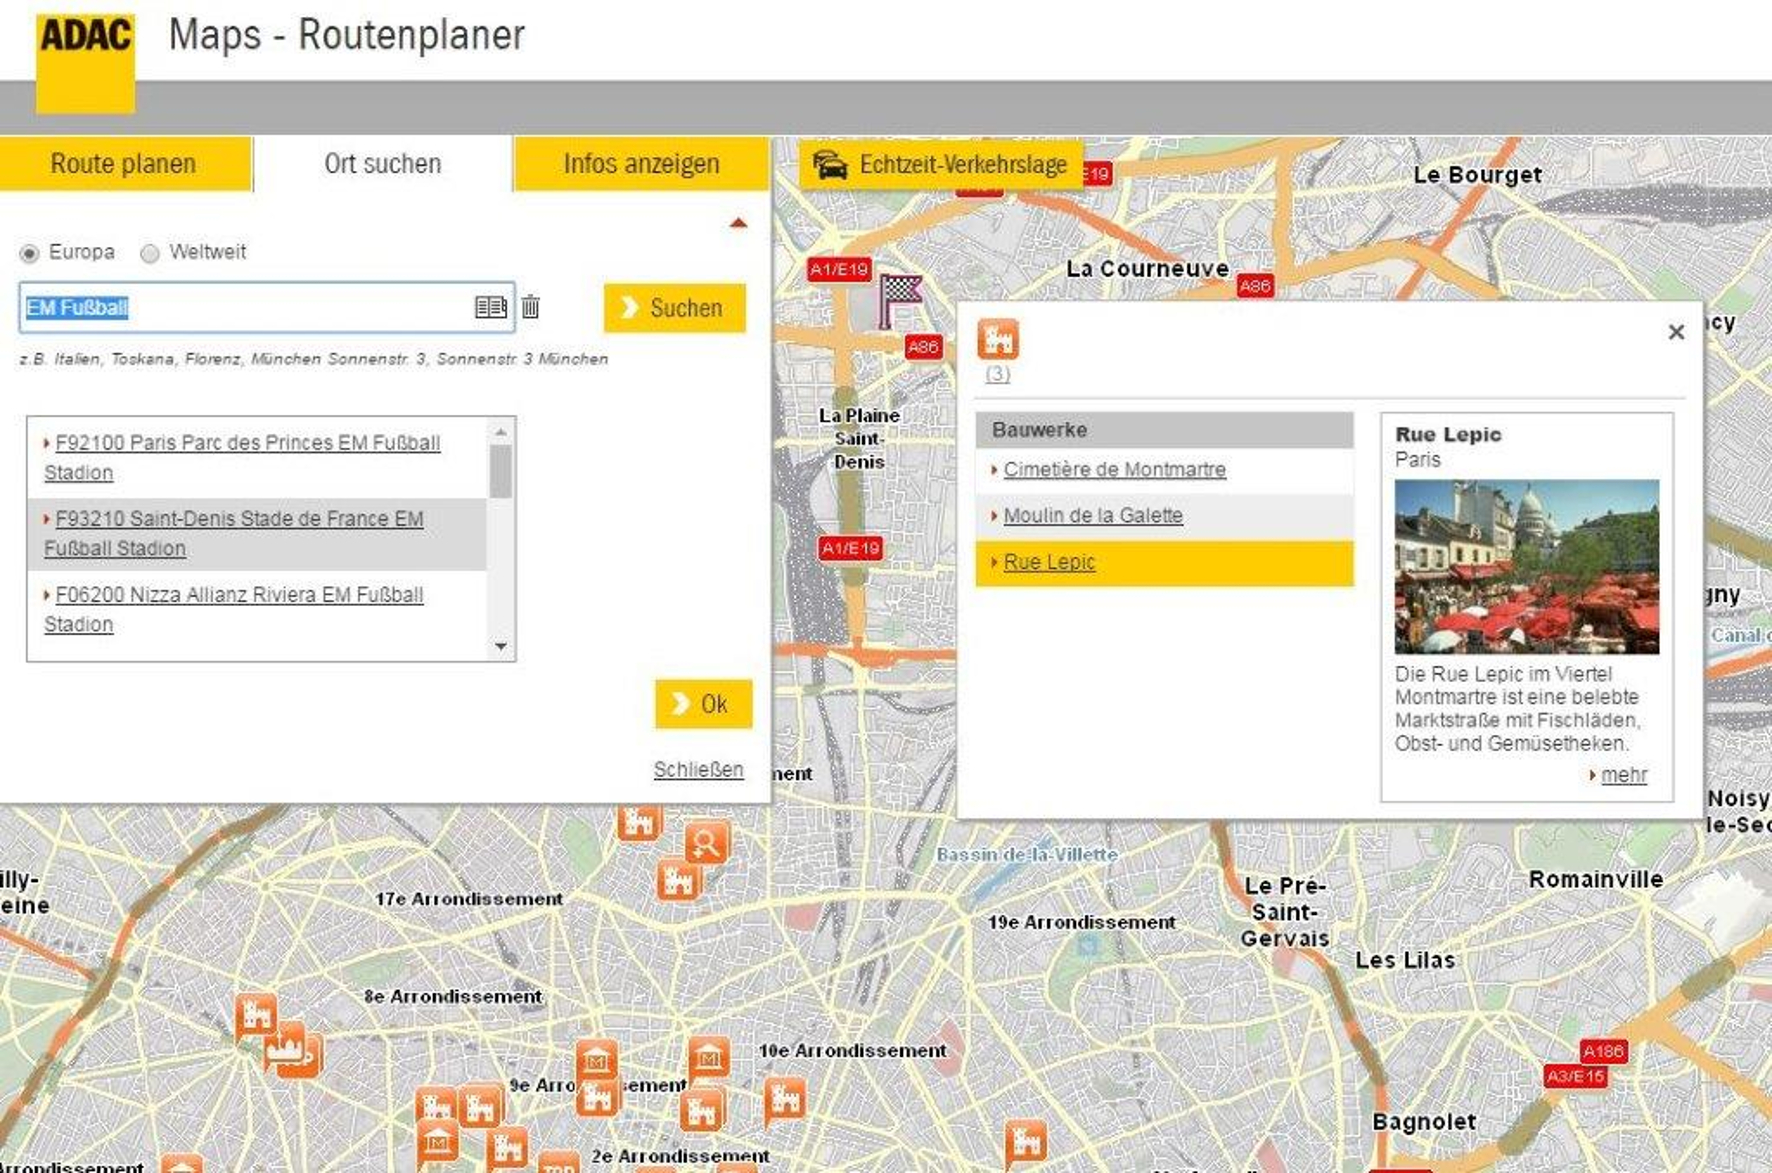Screen dimensions: 1772x1173
Task: Open museum marker above the 9e Arrondissement label
Action: 596,1058
